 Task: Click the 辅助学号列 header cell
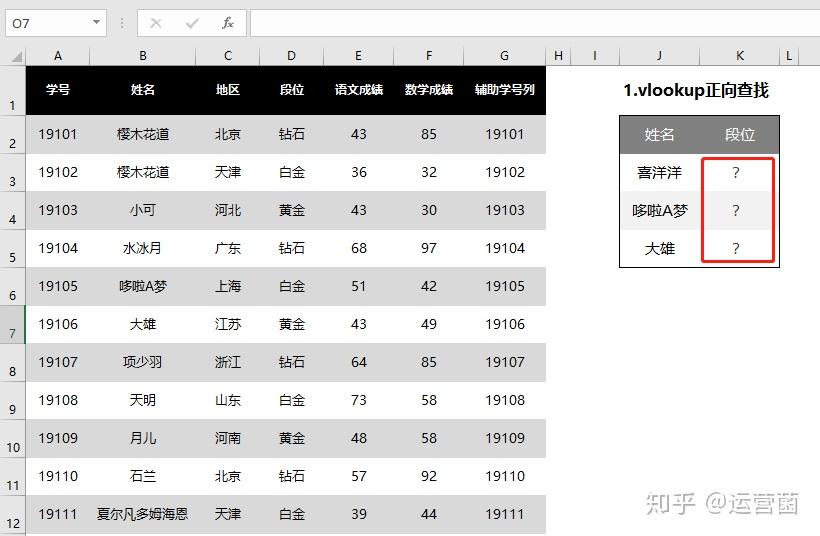pyautogui.click(x=504, y=90)
